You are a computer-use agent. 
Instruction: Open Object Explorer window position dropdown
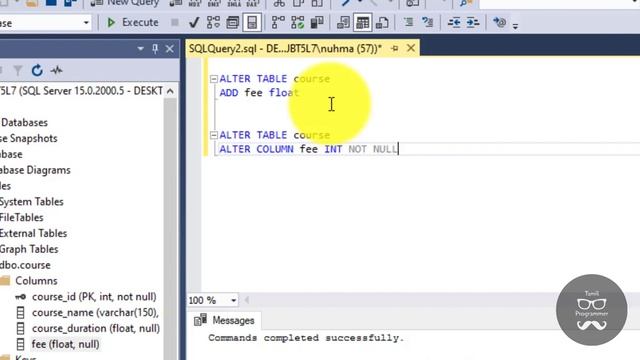[140, 49]
